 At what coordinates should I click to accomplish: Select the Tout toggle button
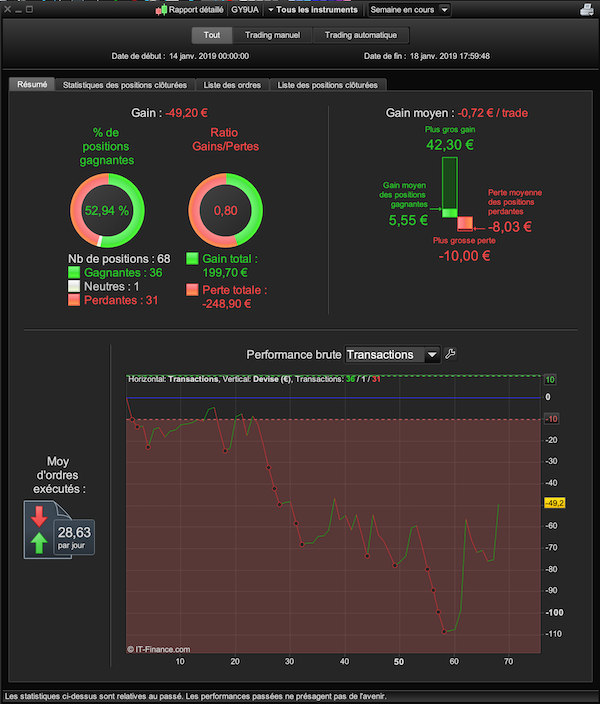pos(212,35)
